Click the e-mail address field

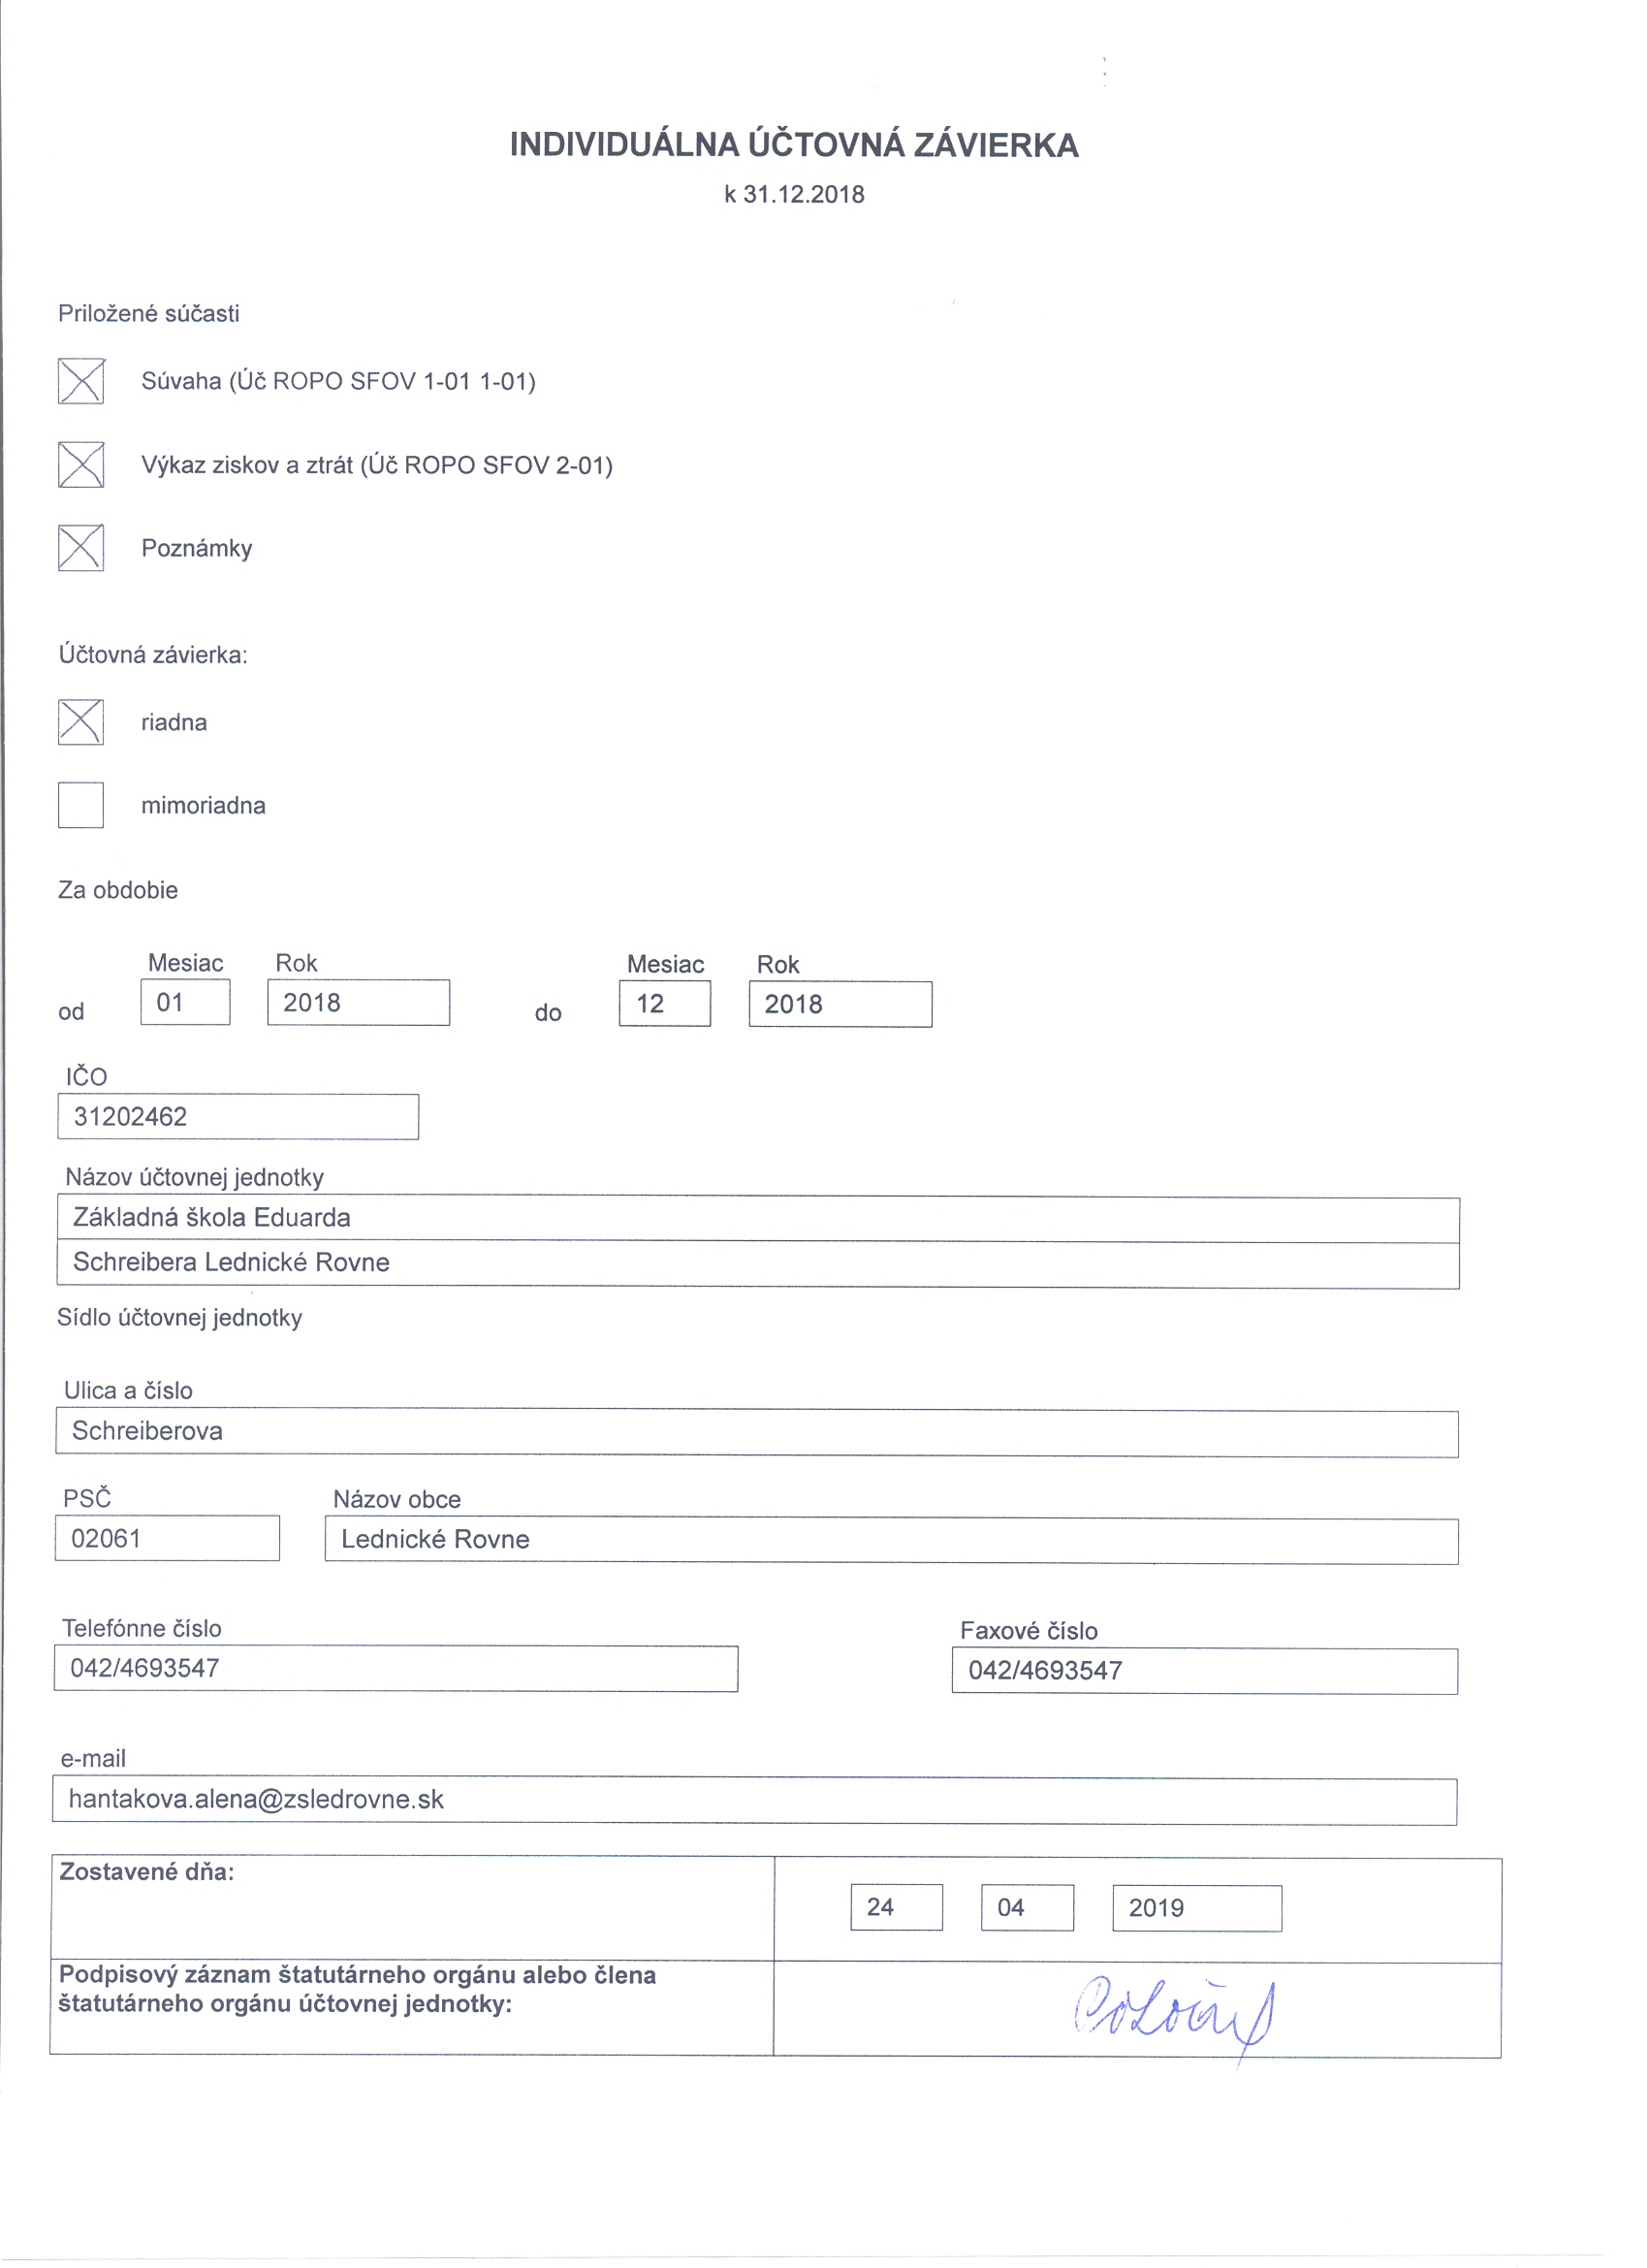tap(754, 1801)
